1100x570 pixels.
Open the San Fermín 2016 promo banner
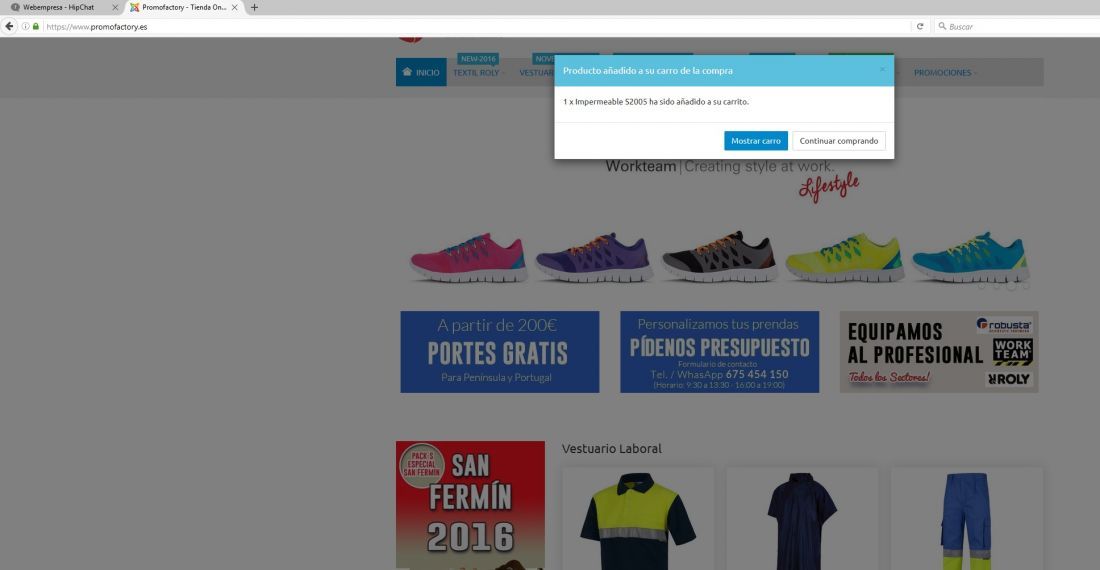point(470,505)
